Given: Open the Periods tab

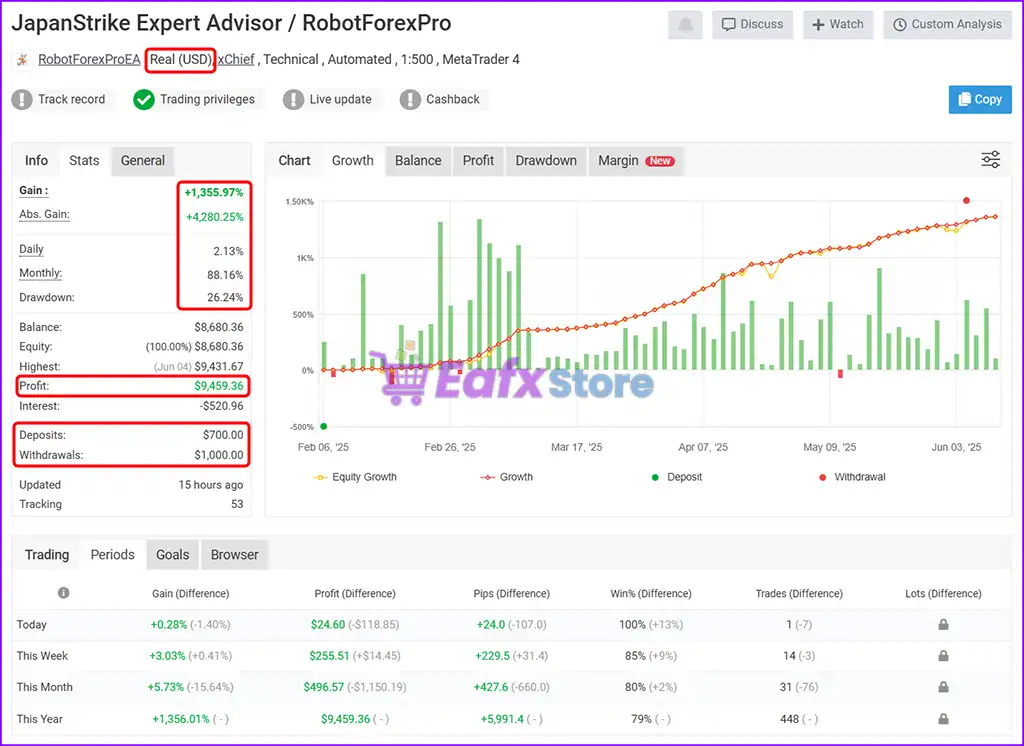Looking at the screenshot, I should (112, 555).
